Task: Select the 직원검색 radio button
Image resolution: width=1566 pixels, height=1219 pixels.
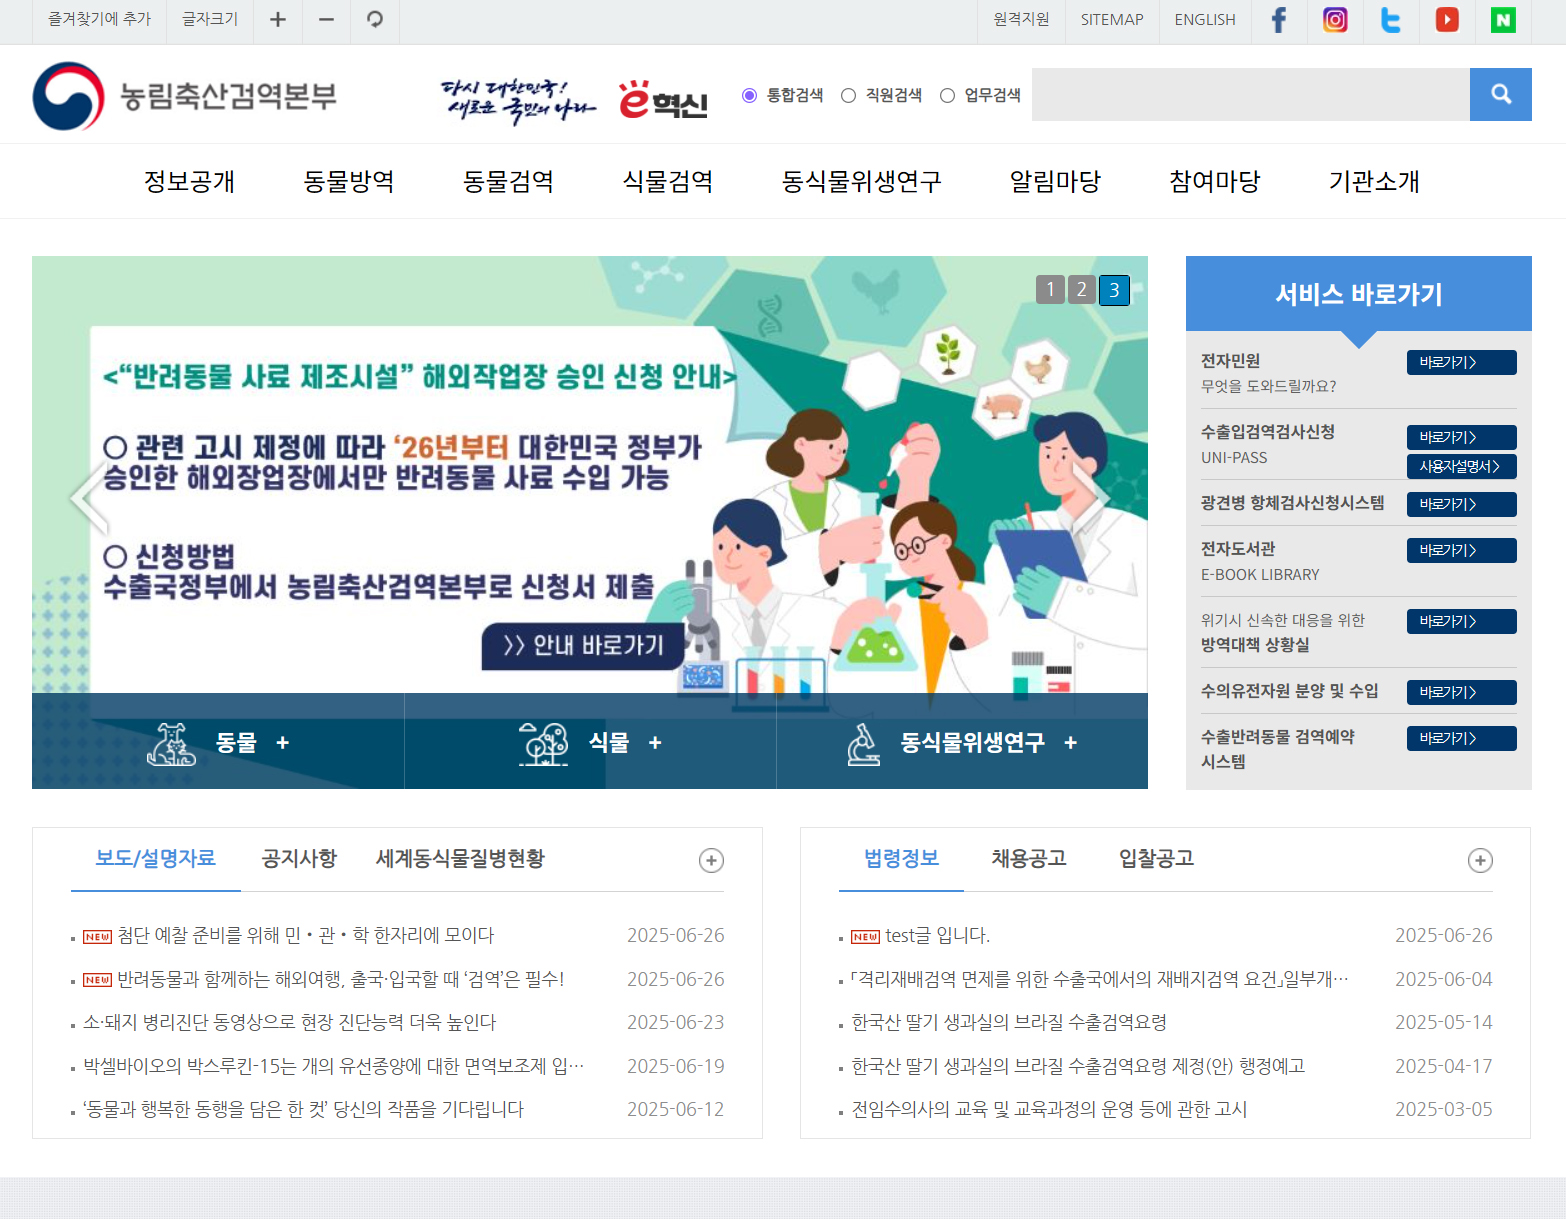Action: 848,95
